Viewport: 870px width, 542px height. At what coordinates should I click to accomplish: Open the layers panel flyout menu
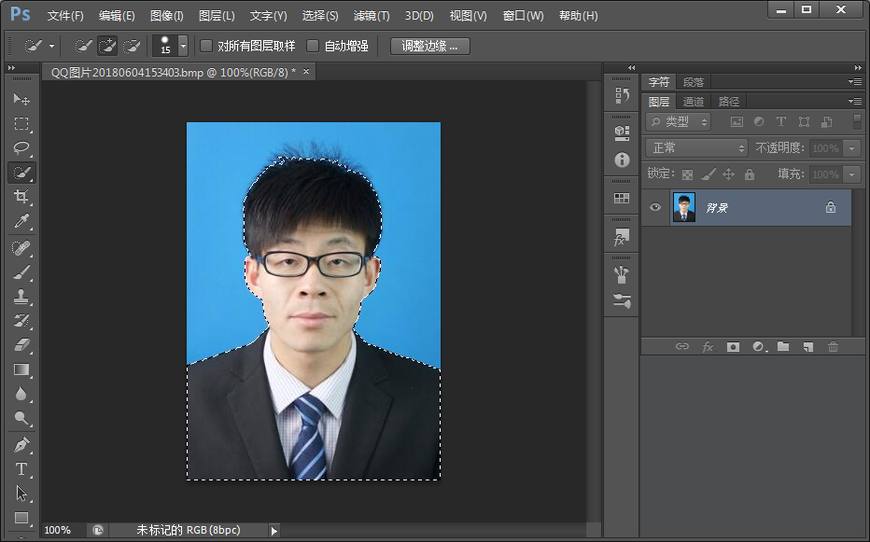pyautogui.click(x=854, y=101)
